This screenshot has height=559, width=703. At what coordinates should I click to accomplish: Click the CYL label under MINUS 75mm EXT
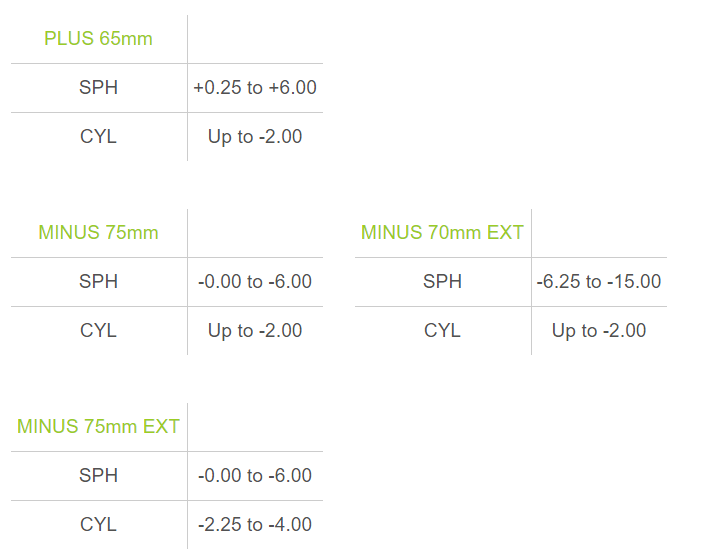click(x=98, y=524)
